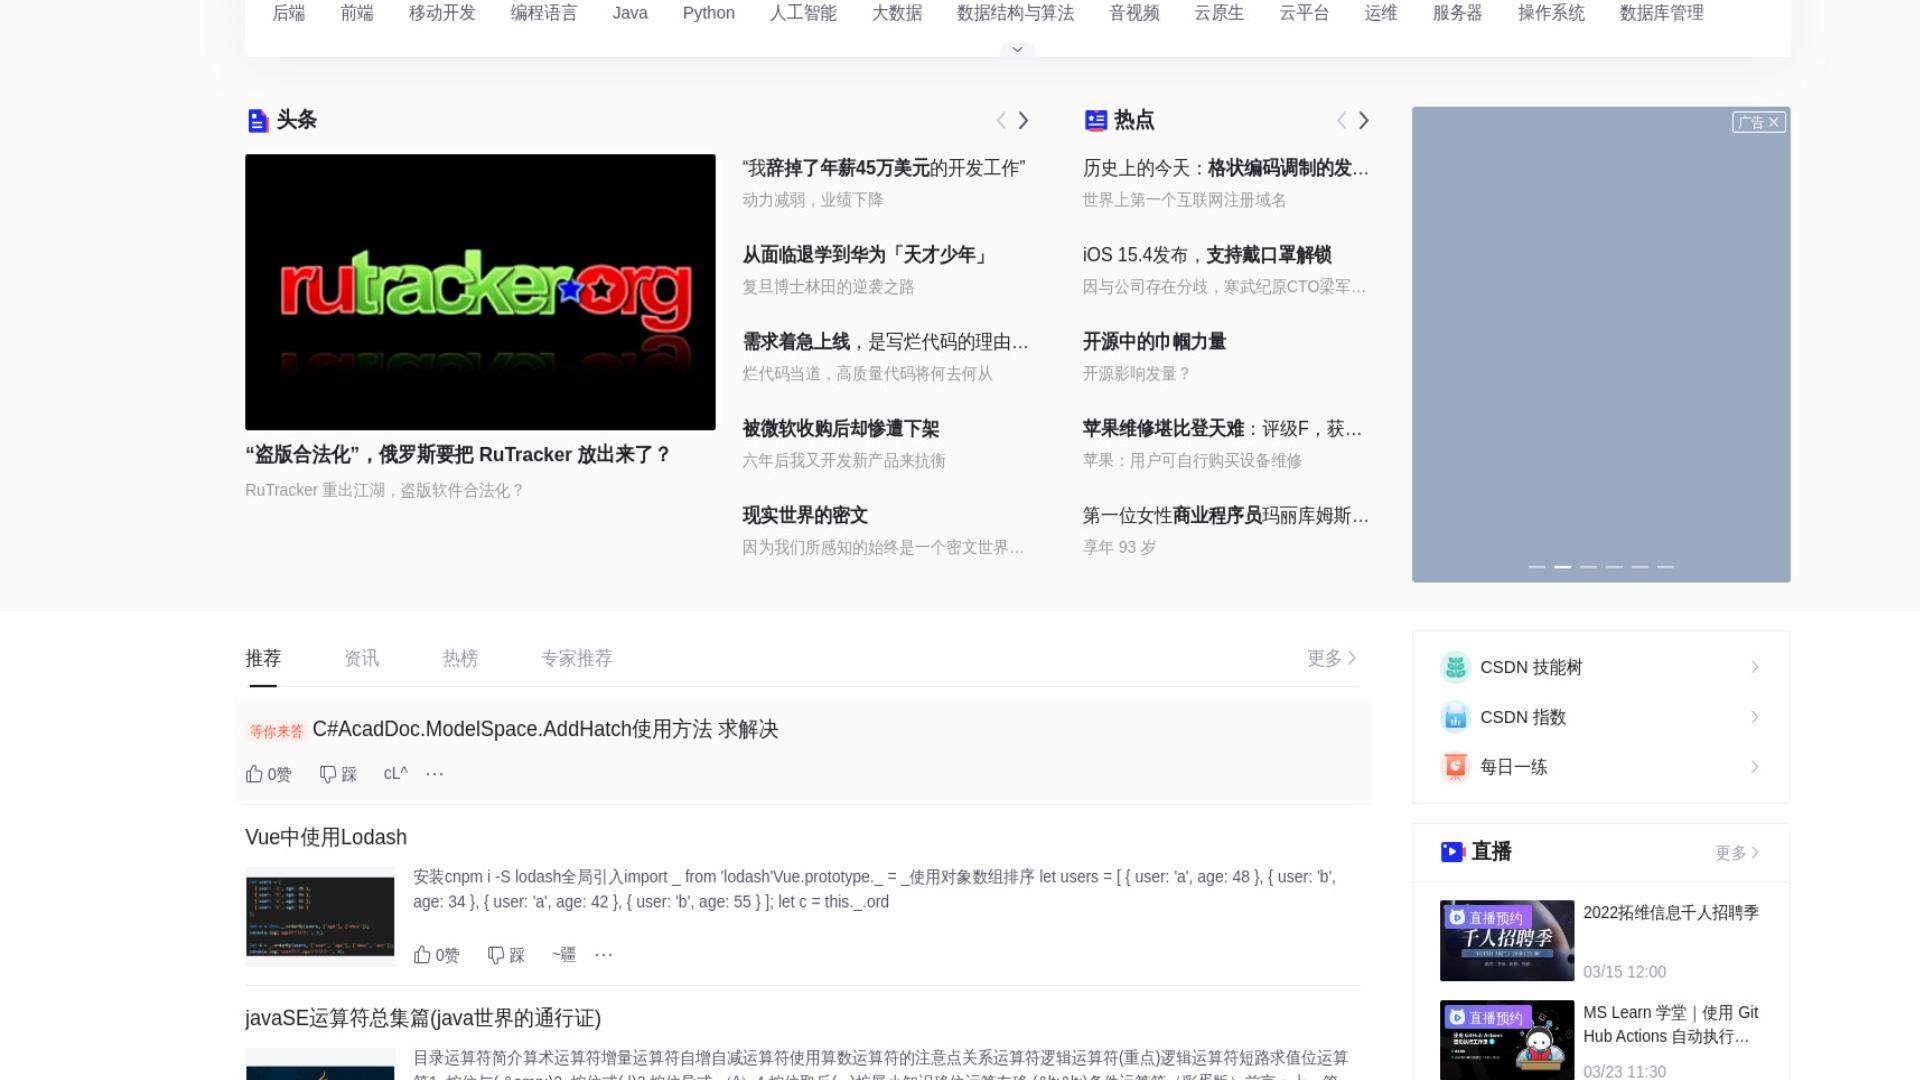
Task: Switch to the 资讯 tab
Action: click(x=361, y=658)
